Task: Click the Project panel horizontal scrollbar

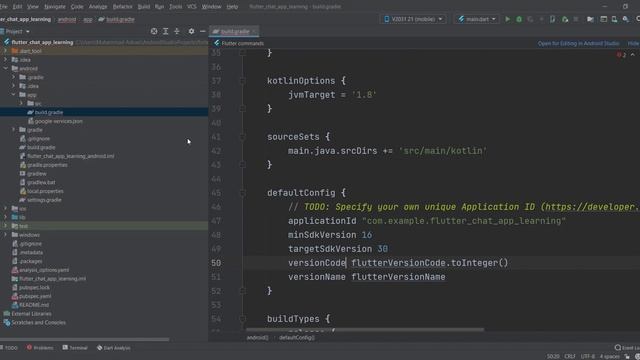Action: tap(84, 339)
